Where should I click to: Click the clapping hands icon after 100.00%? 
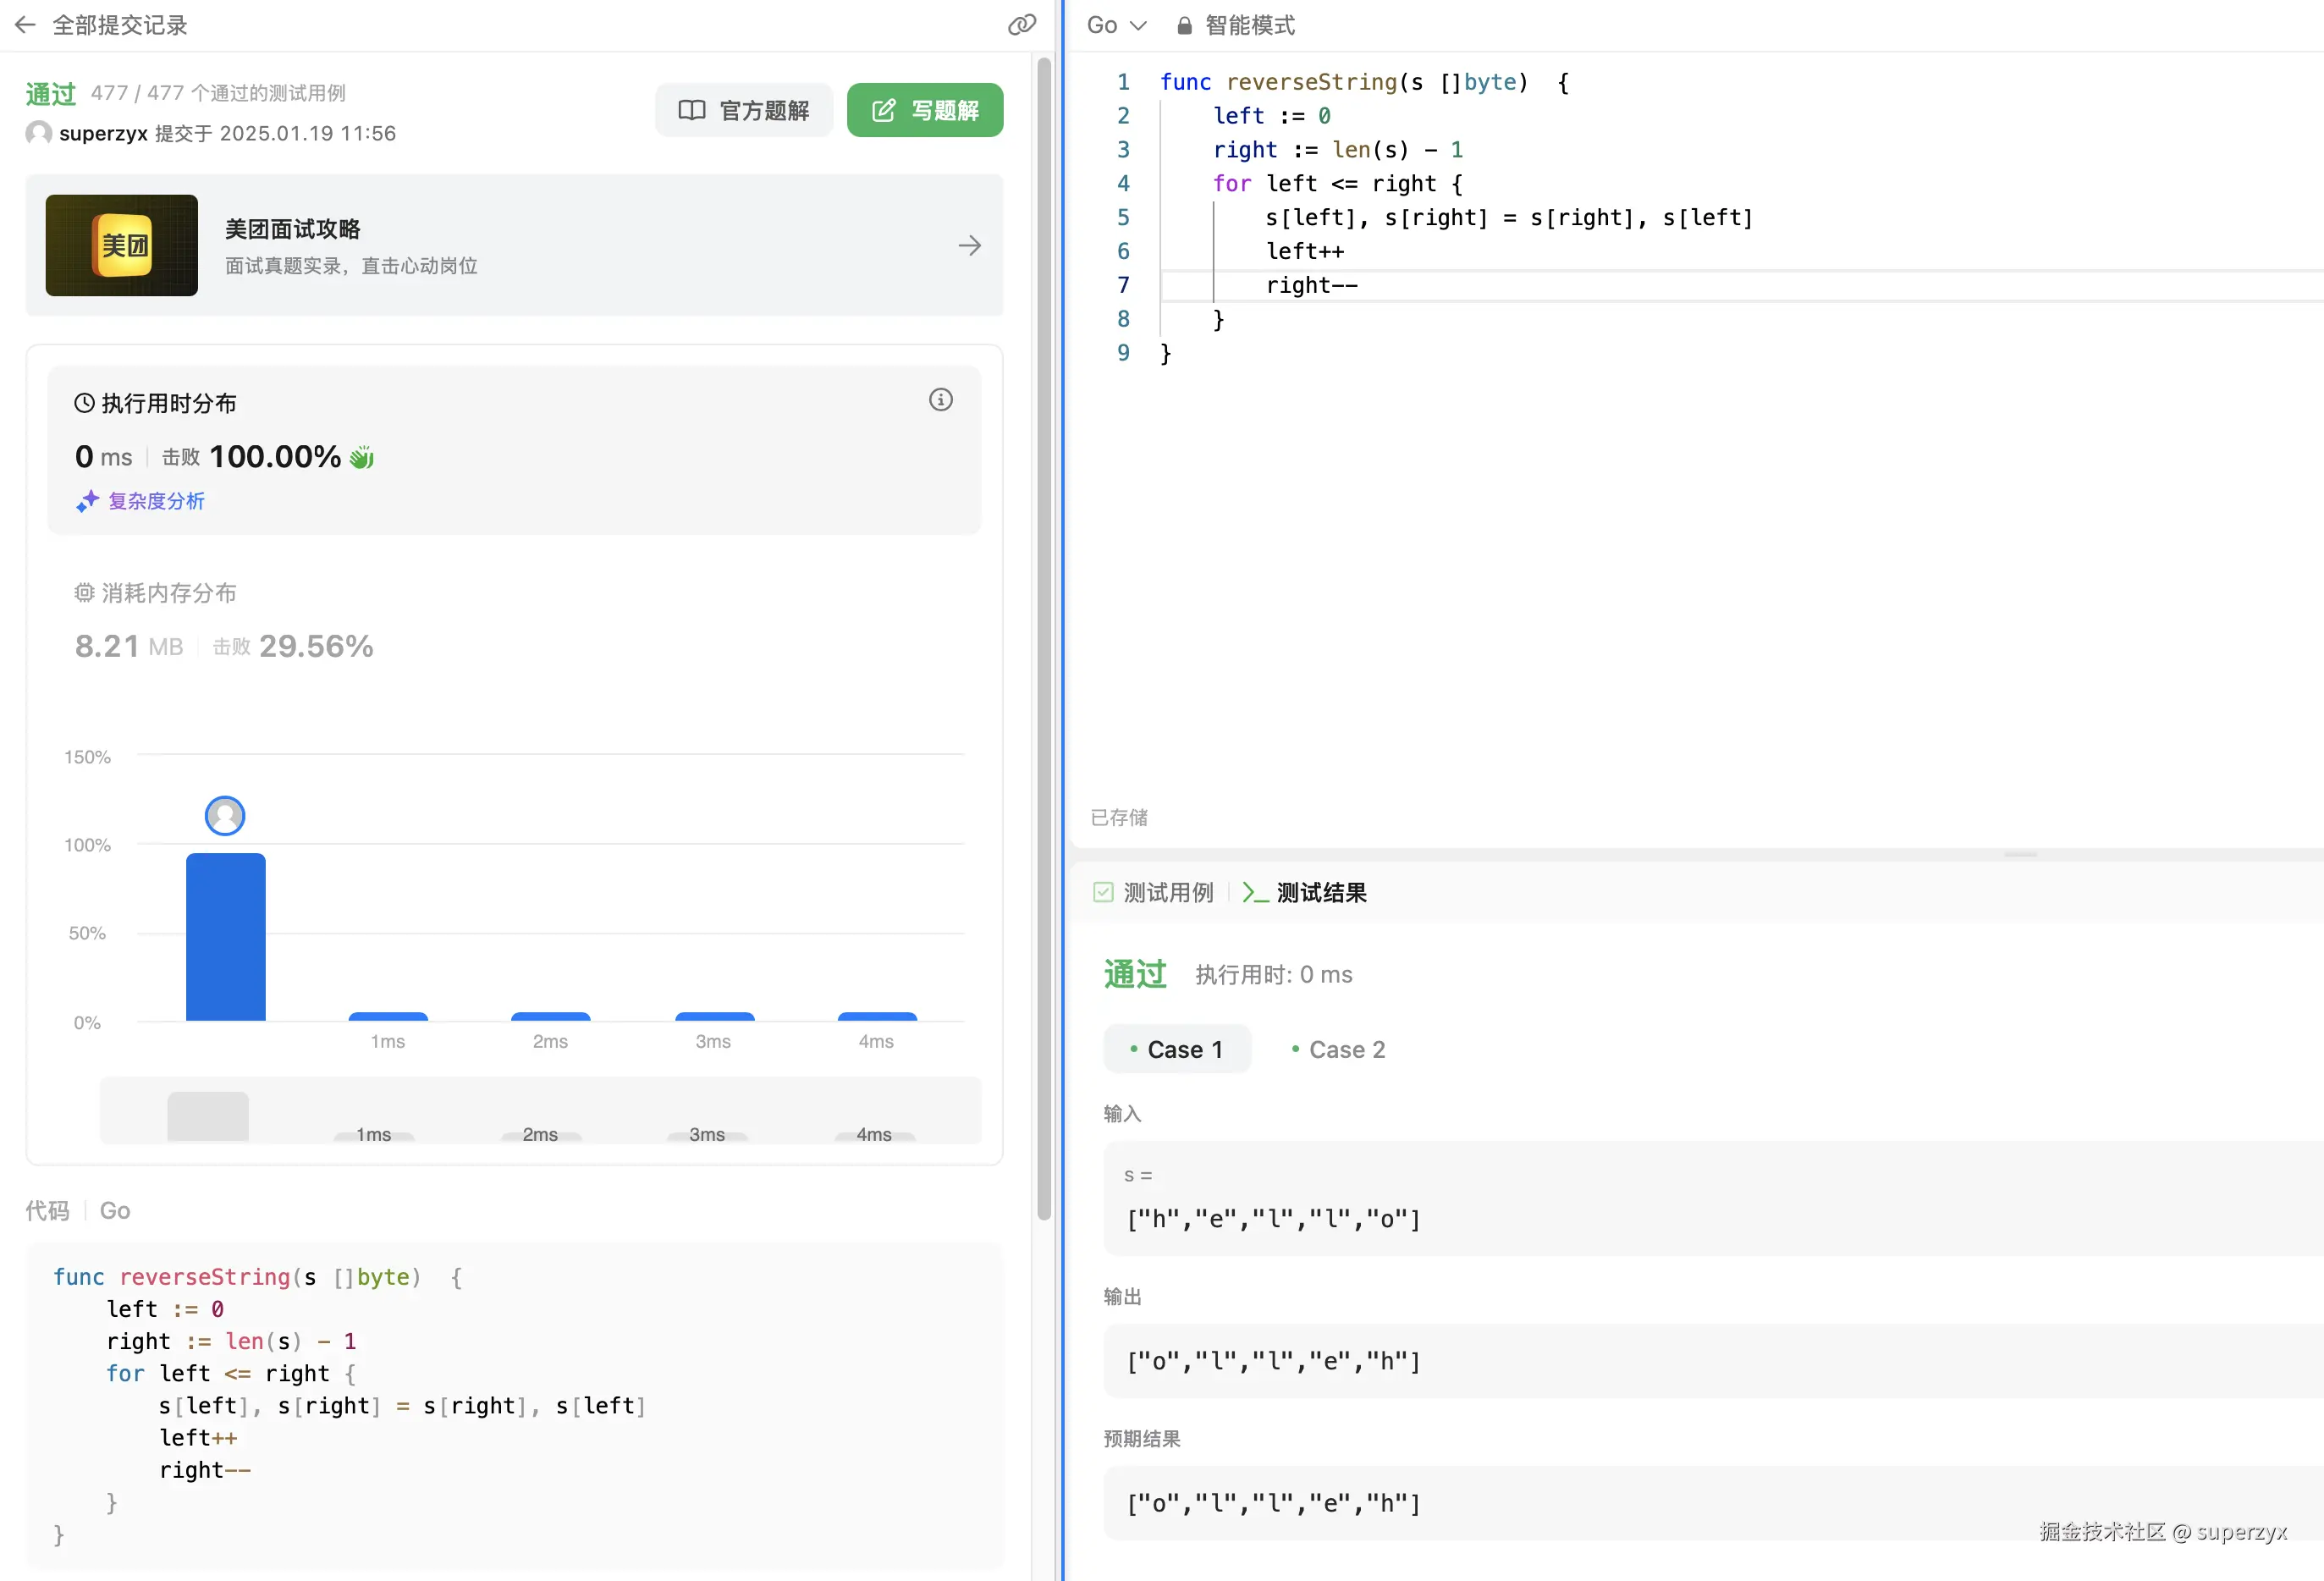(362, 457)
